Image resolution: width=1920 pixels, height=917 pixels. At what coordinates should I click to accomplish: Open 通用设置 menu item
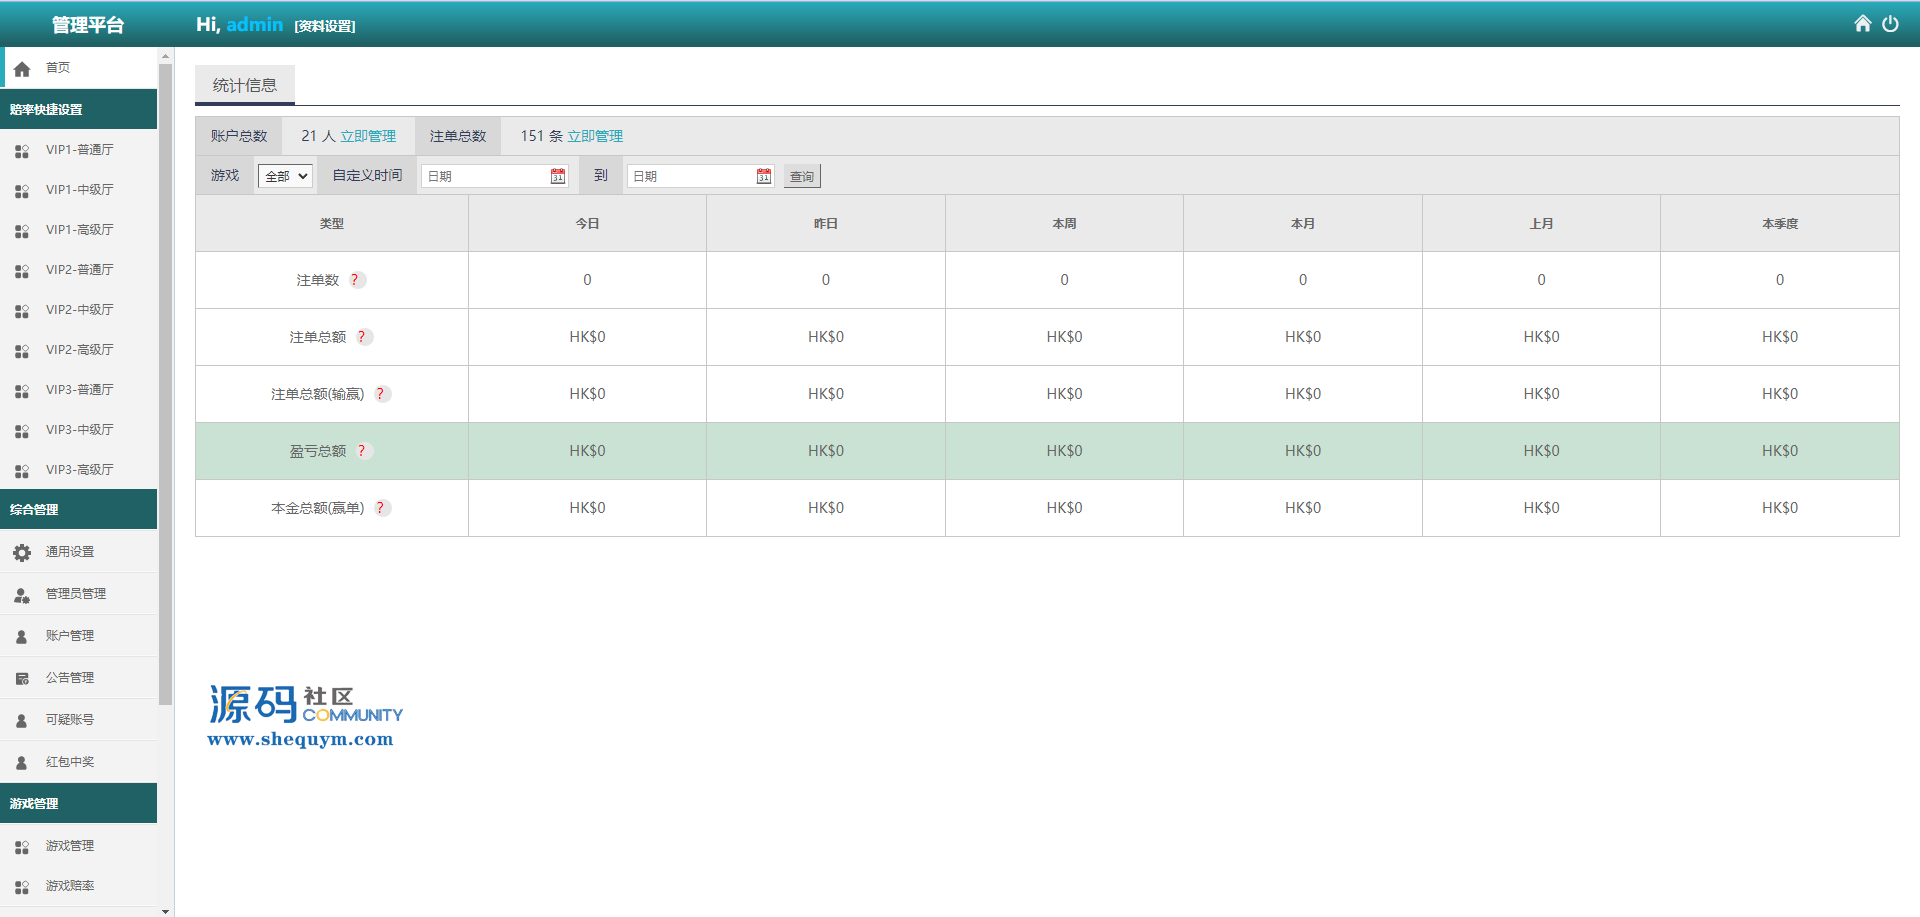[79, 552]
